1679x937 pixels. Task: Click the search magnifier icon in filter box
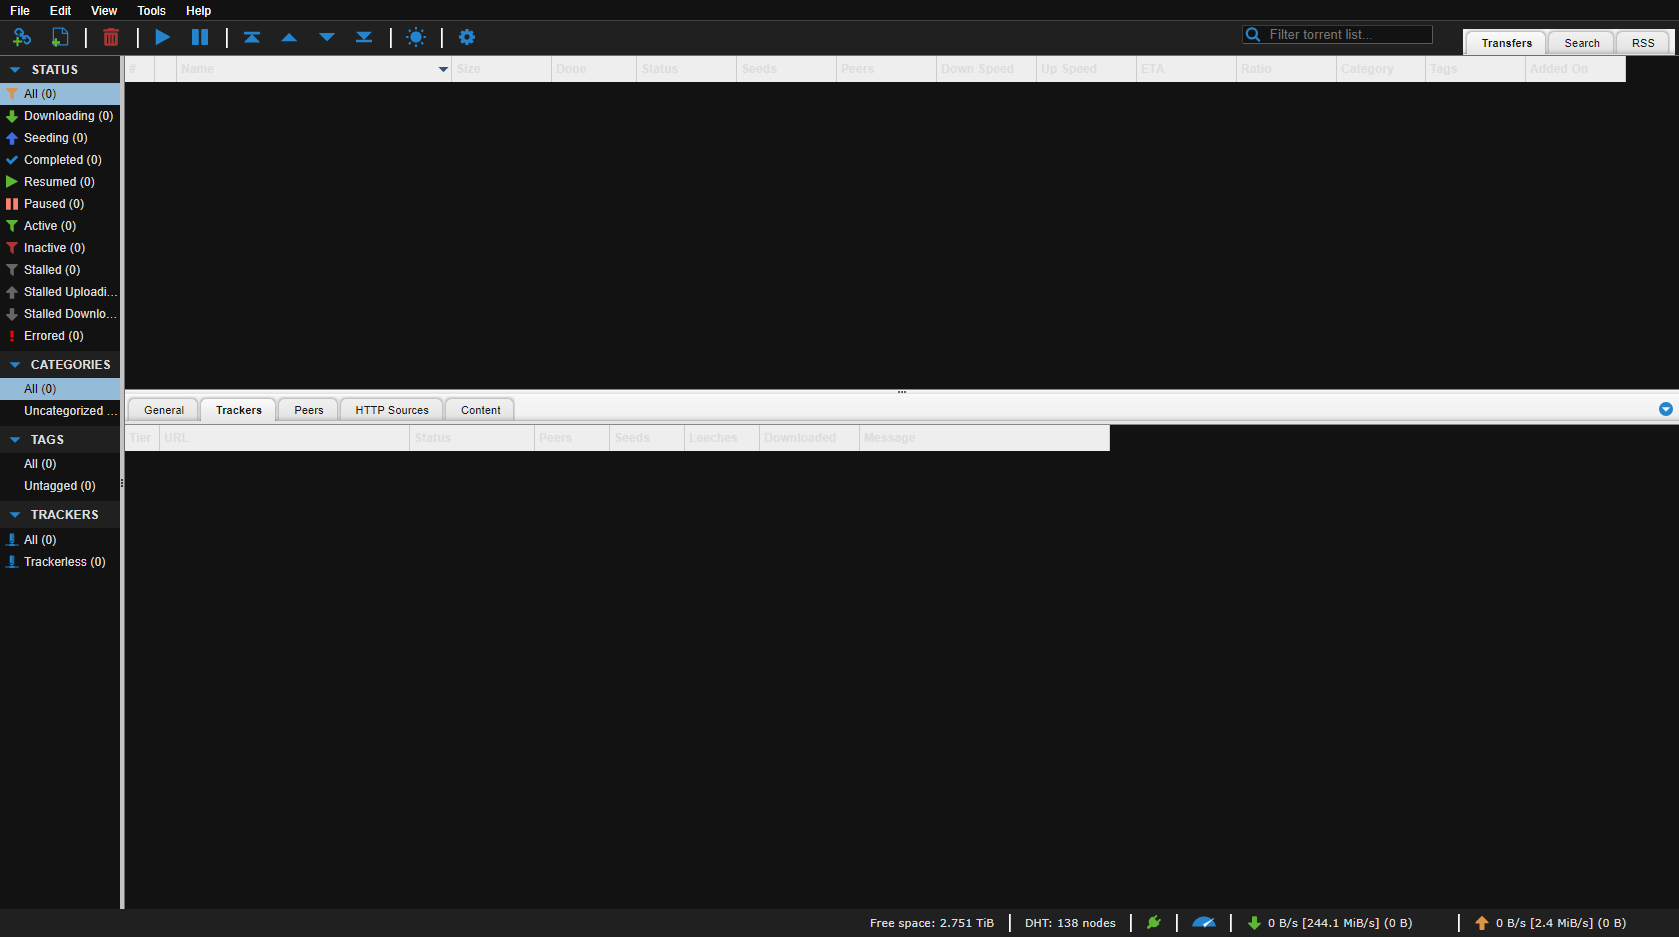(1253, 34)
